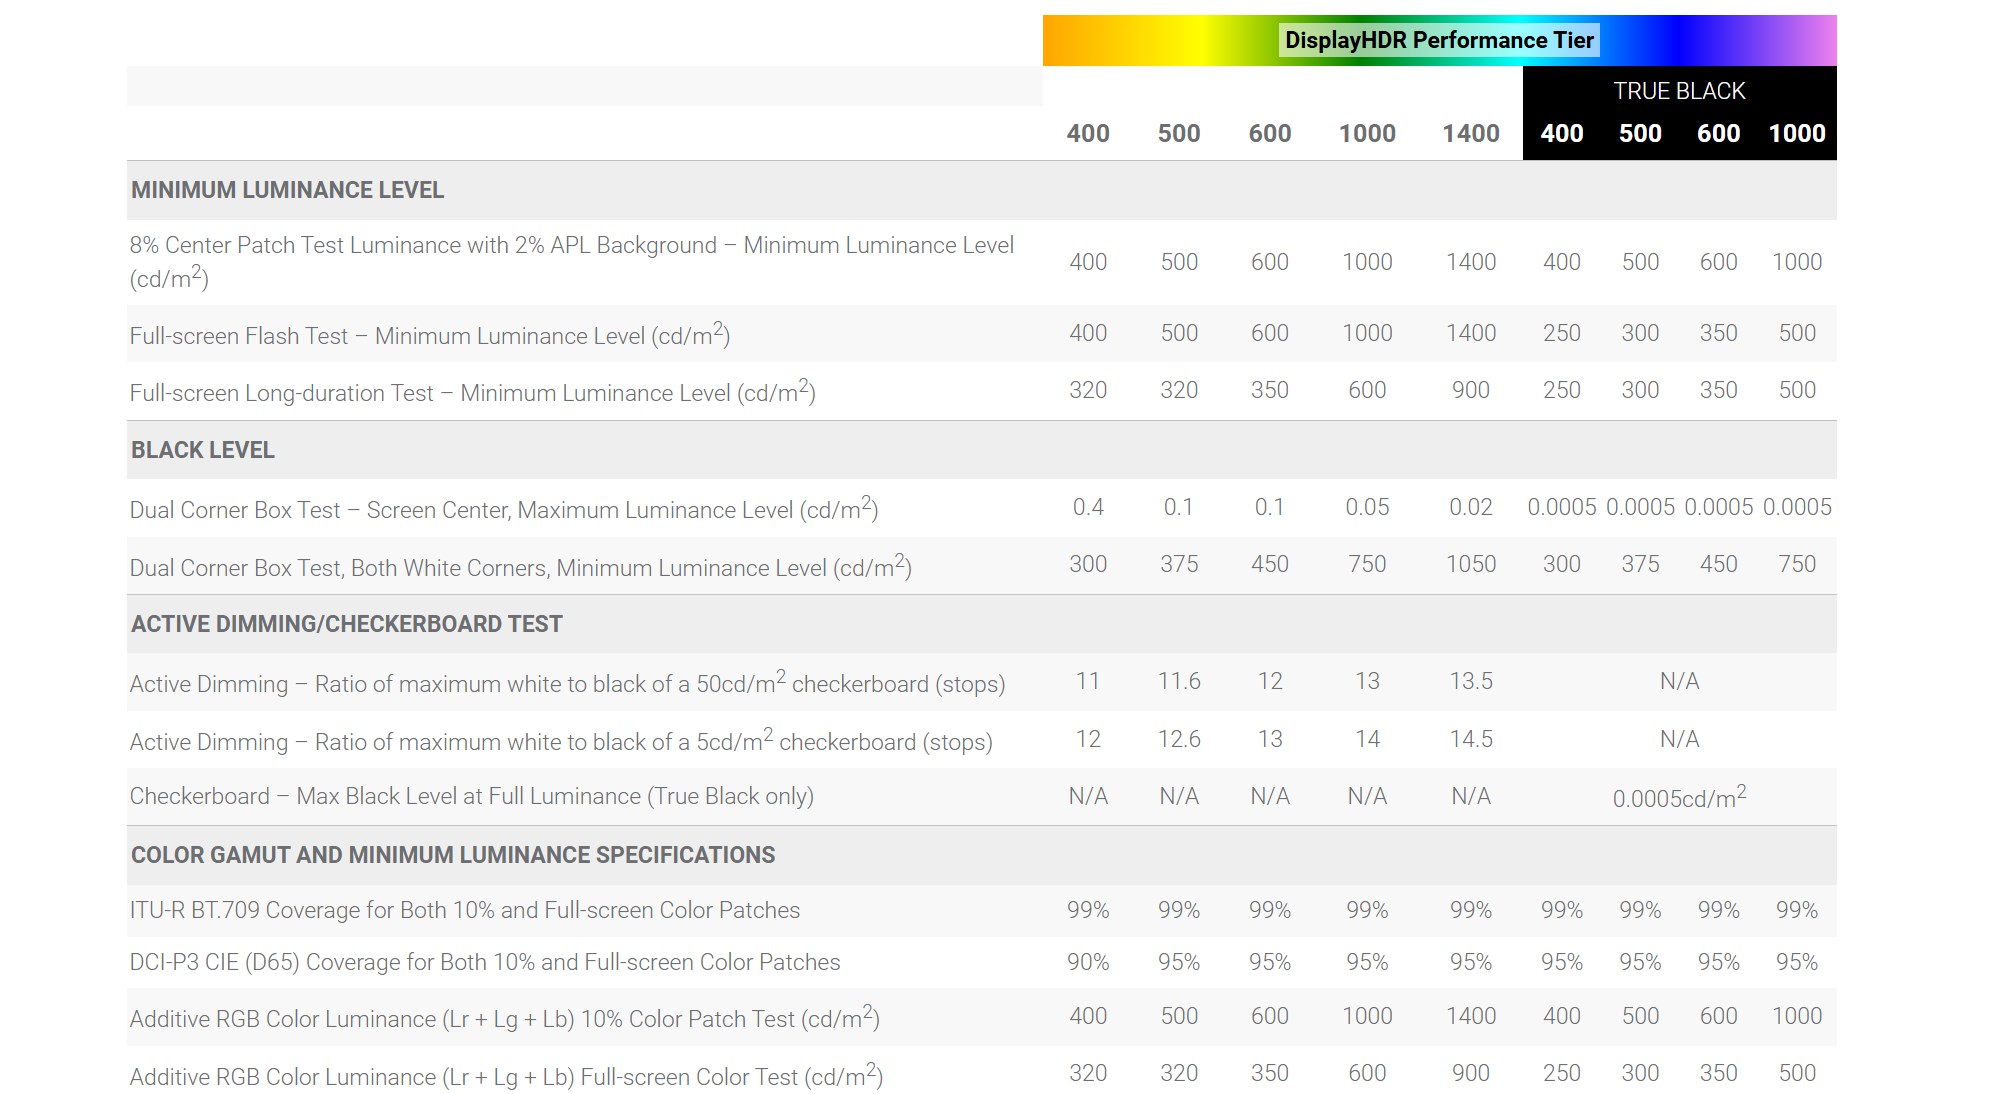Click the BLACK LEVEL section heading
The width and height of the screenshot is (1991, 1094).
[203, 450]
